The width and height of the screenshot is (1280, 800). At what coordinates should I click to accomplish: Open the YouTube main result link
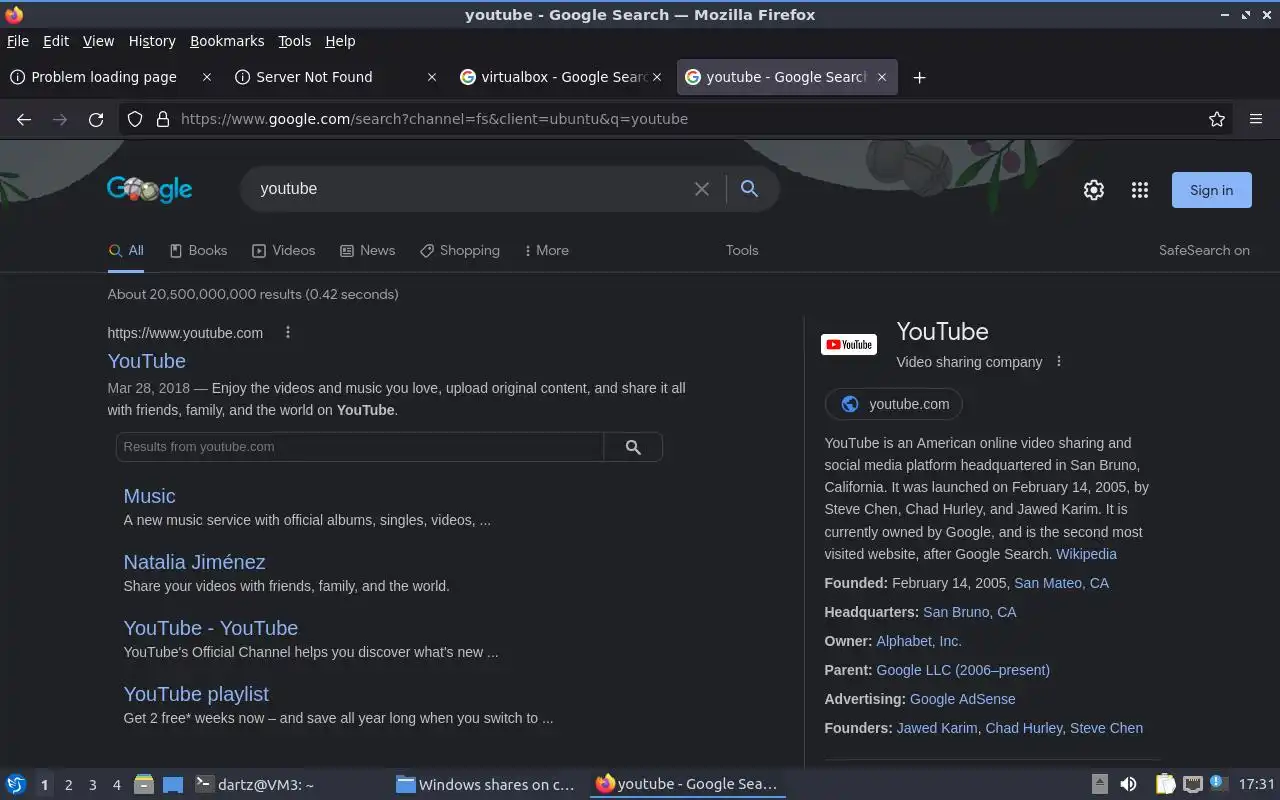click(146, 361)
